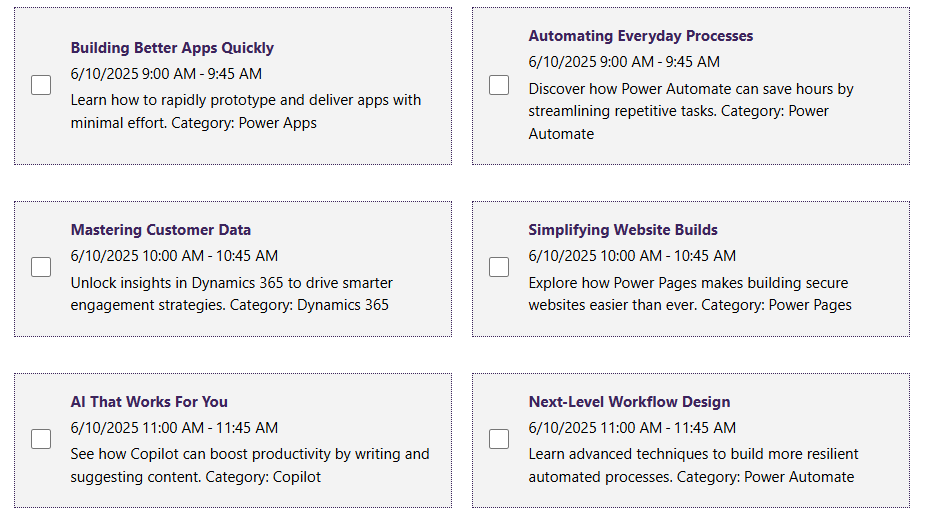Click the Building Better Apps Quickly title
This screenshot has width=925, height=522.
click(x=172, y=48)
